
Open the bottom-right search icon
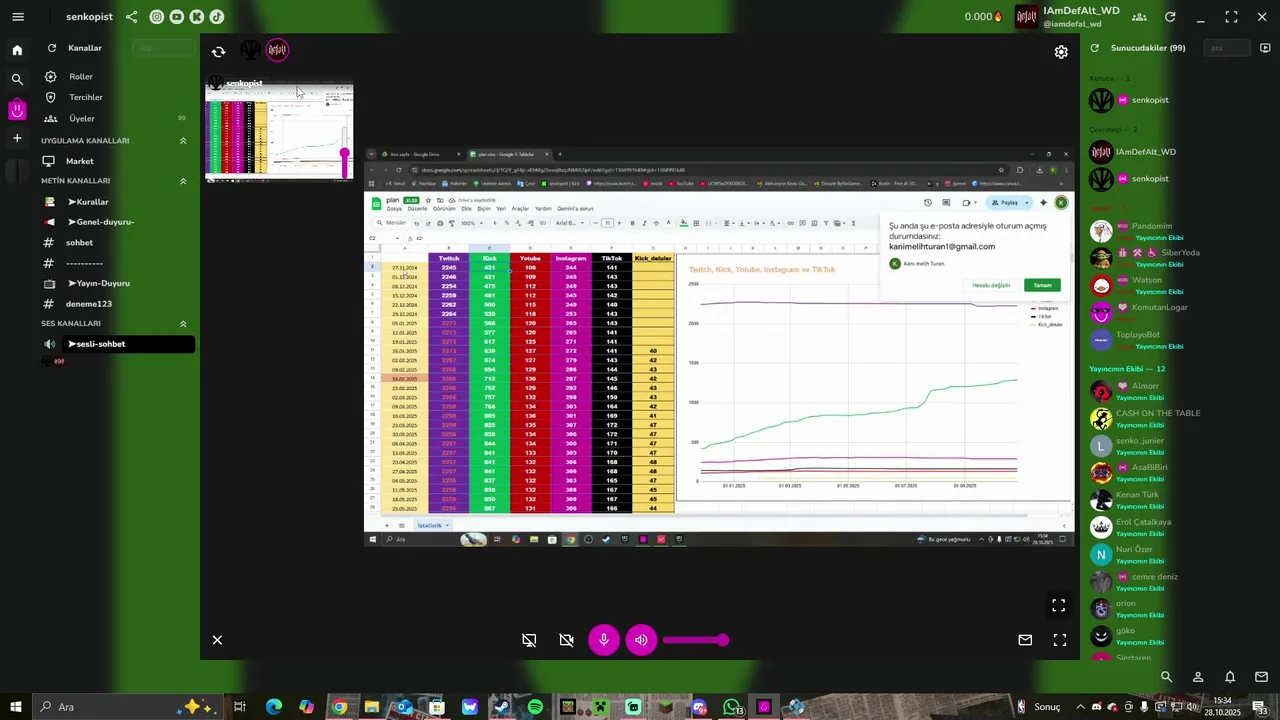1166,677
